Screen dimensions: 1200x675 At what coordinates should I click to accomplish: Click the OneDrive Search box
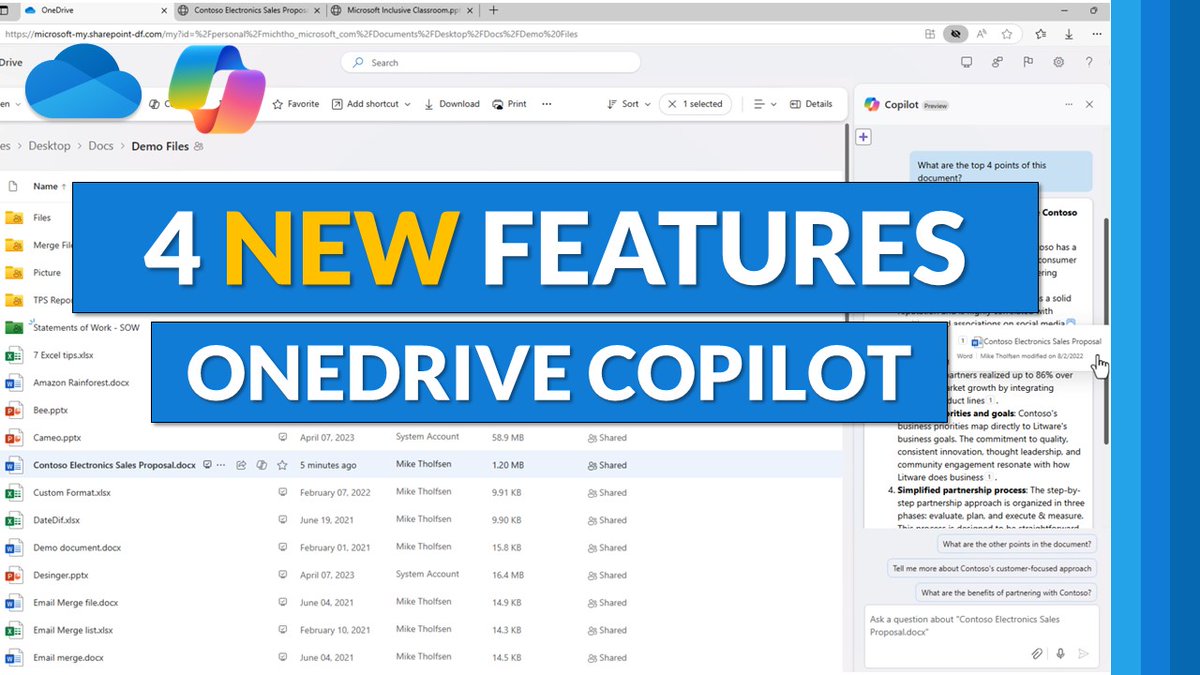coord(490,62)
